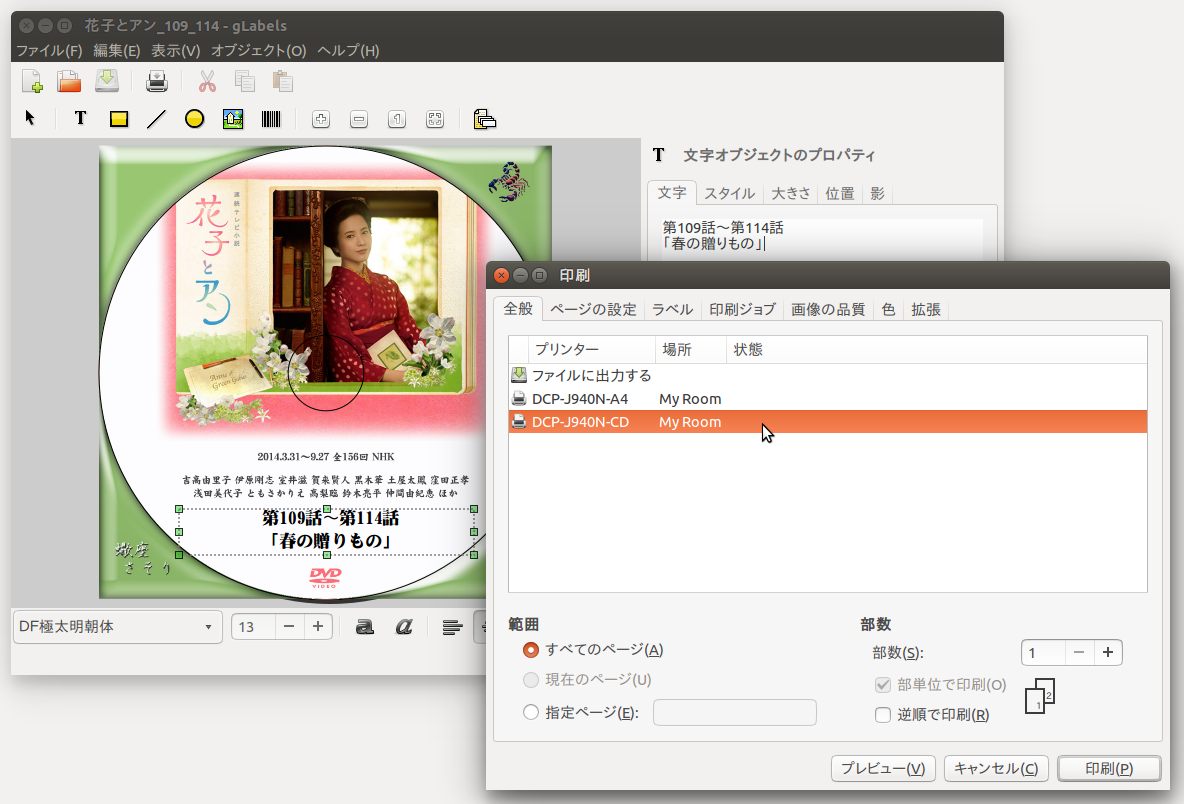Open a file with the folder icon
This screenshot has height=804, width=1184.
69,81
